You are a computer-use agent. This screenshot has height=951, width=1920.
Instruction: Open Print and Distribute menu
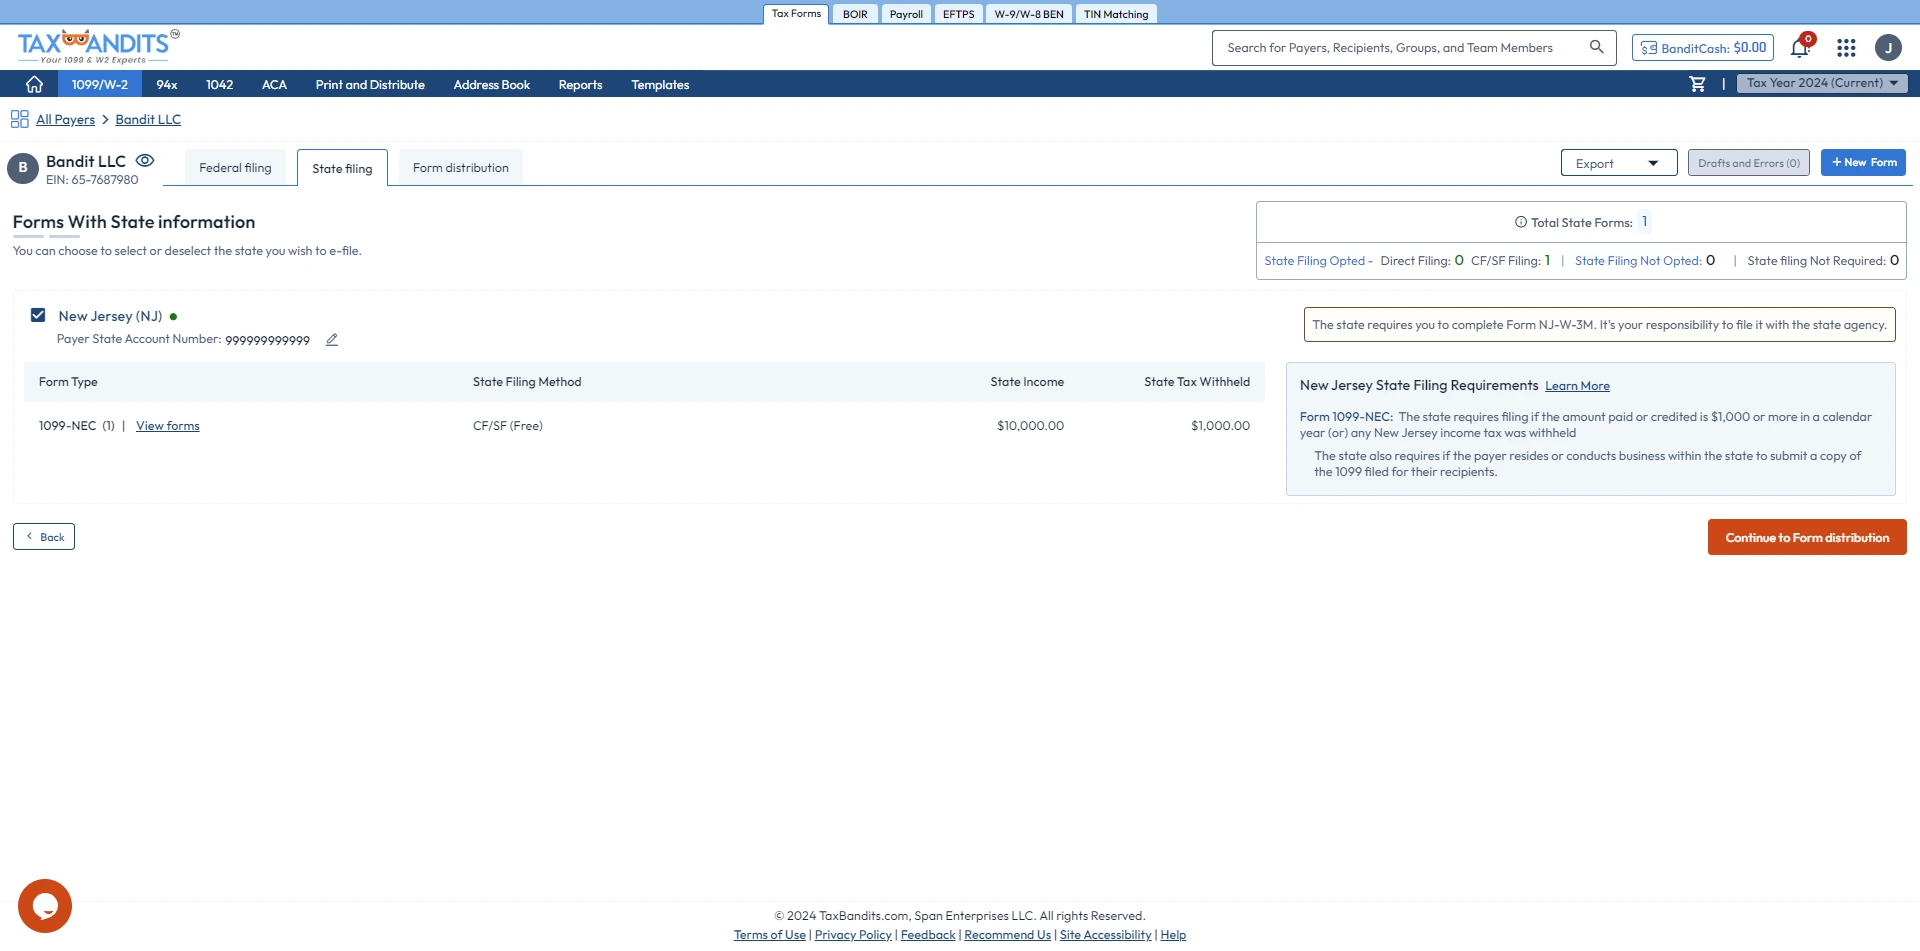click(370, 84)
